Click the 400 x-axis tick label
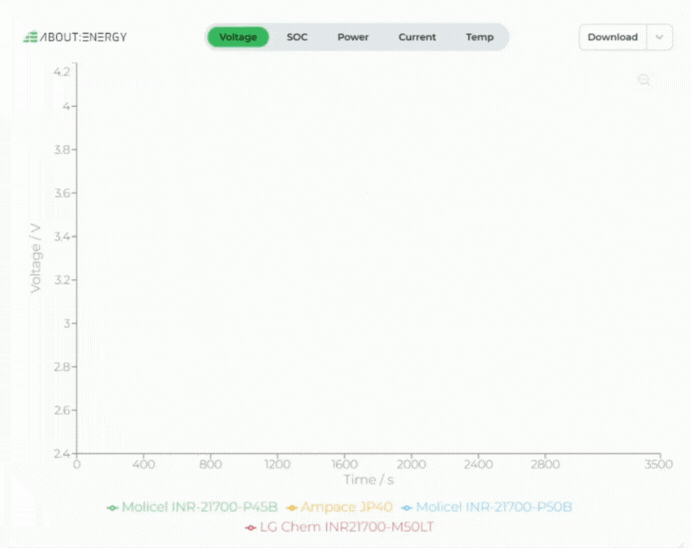The width and height of the screenshot is (692, 548). click(143, 464)
